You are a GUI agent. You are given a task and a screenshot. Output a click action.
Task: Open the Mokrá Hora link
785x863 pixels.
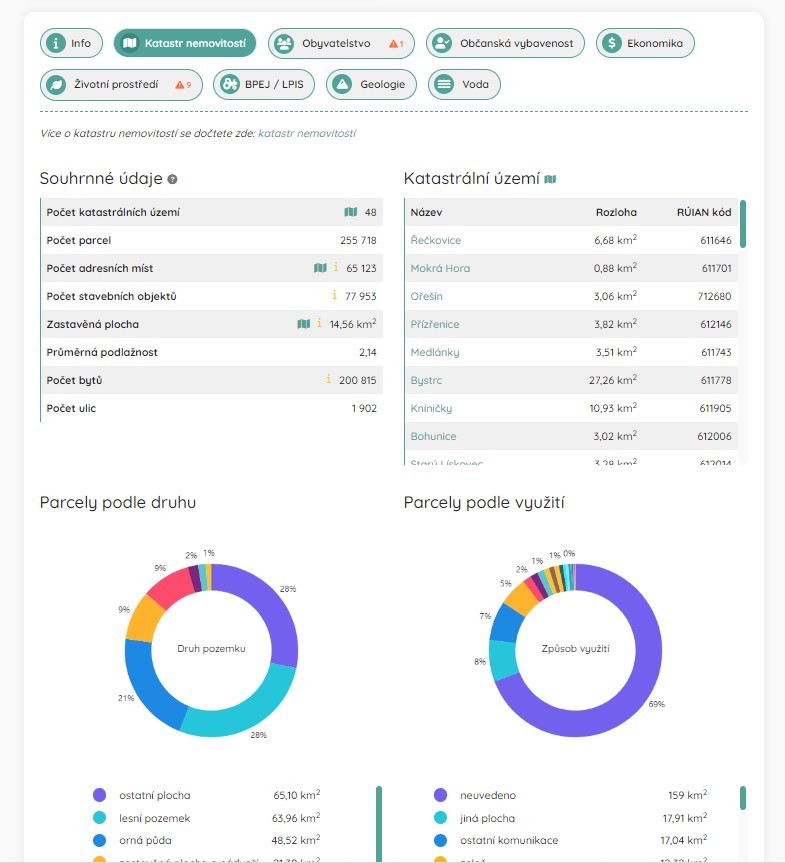pos(440,268)
